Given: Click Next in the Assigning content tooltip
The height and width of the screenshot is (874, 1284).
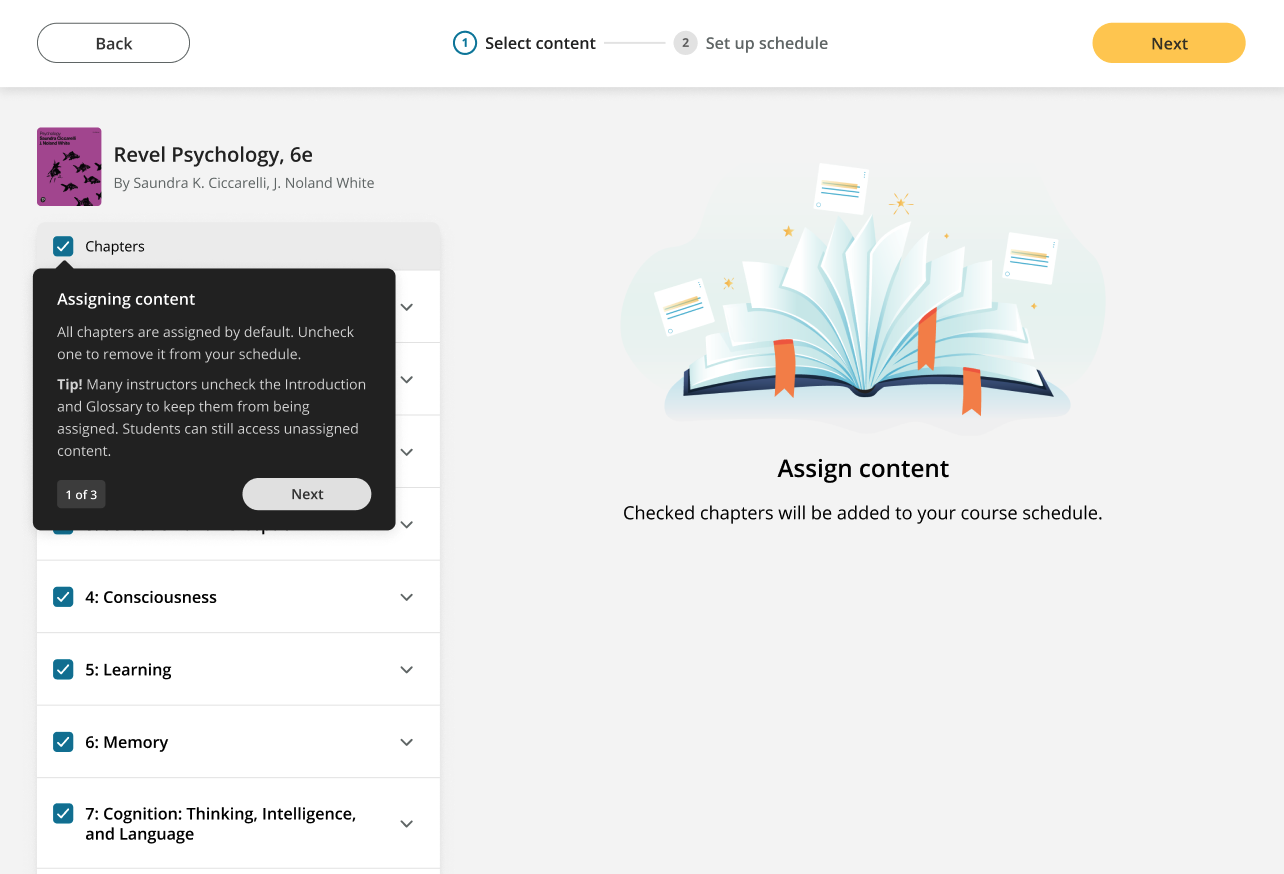Looking at the screenshot, I should coord(307,494).
